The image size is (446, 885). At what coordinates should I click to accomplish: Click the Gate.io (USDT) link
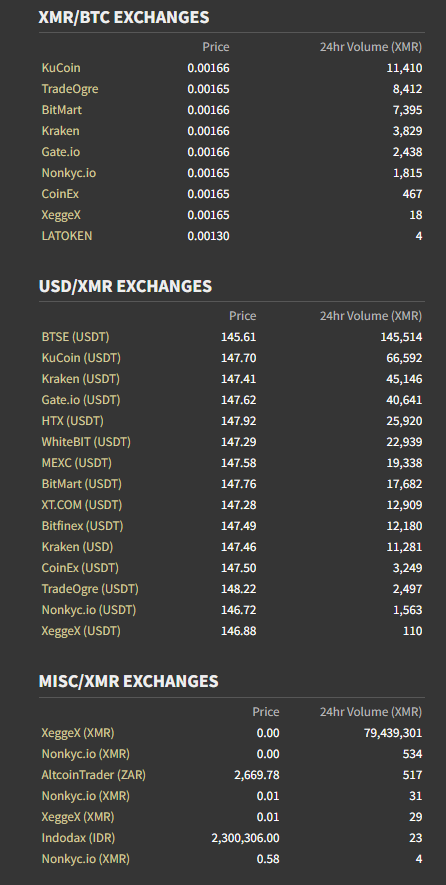81,400
